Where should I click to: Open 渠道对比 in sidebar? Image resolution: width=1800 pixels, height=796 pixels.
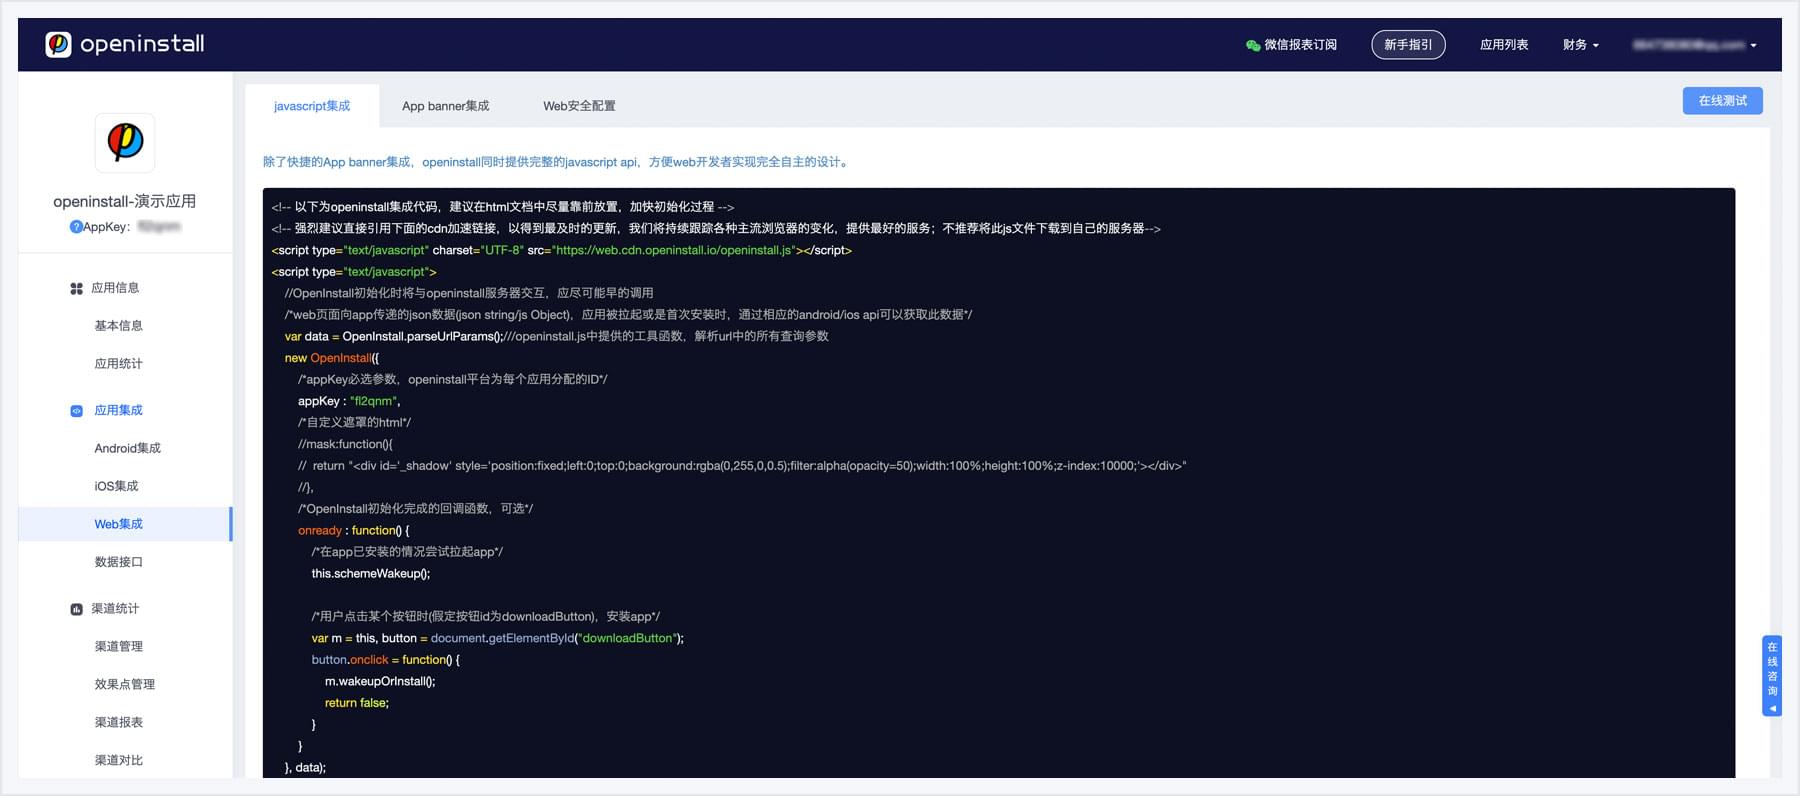click(x=119, y=761)
